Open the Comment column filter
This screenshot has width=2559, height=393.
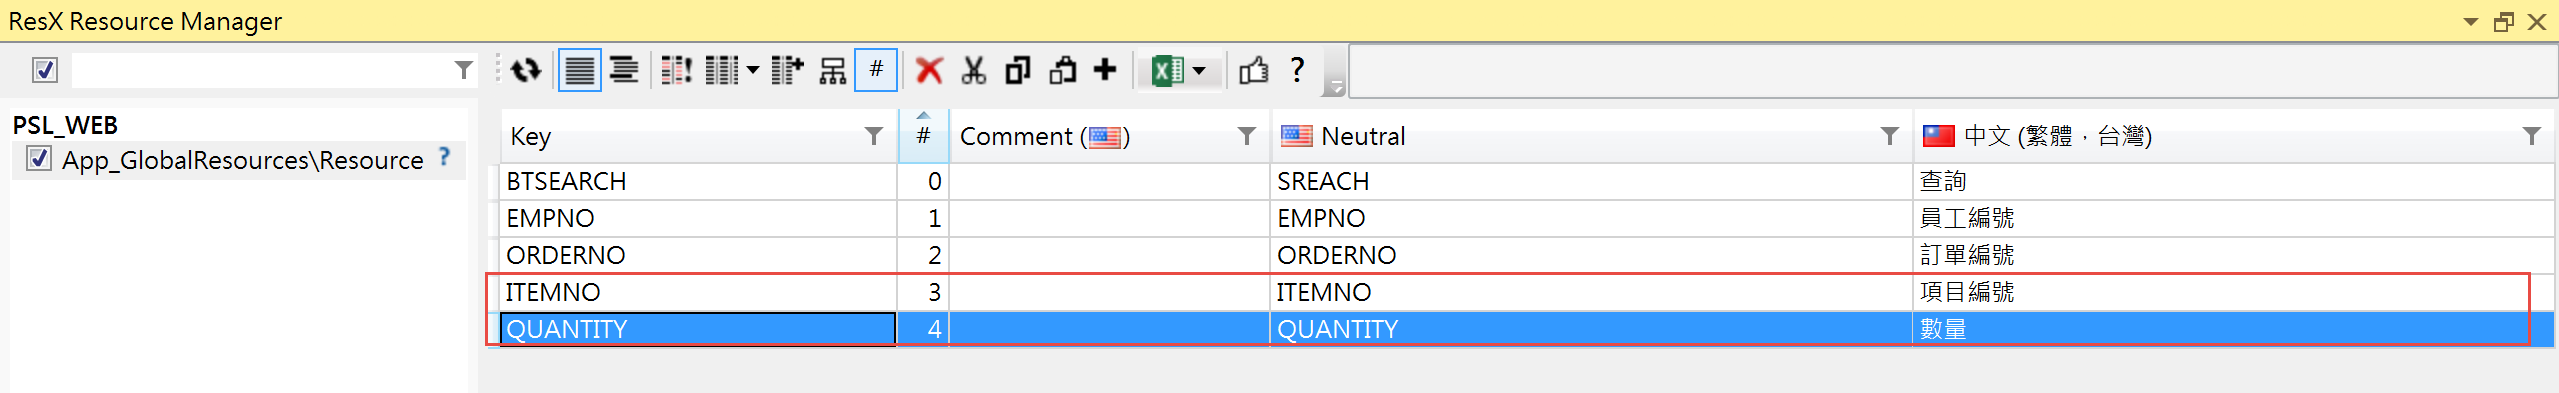point(1247,137)
